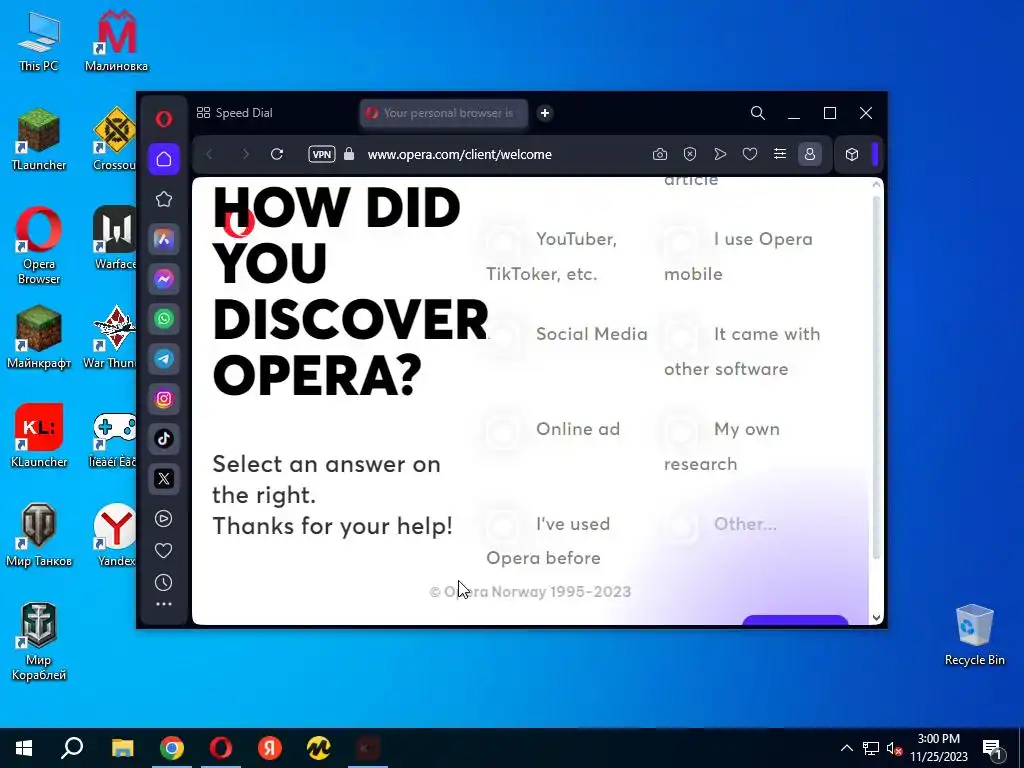Add page to bookmarks heart icon

750,154
